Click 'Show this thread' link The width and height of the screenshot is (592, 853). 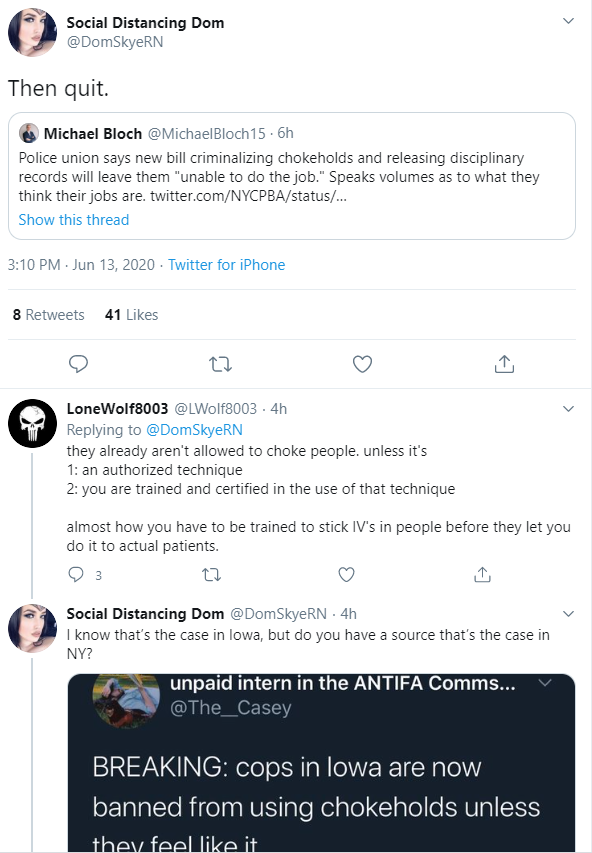coord(73,220)
